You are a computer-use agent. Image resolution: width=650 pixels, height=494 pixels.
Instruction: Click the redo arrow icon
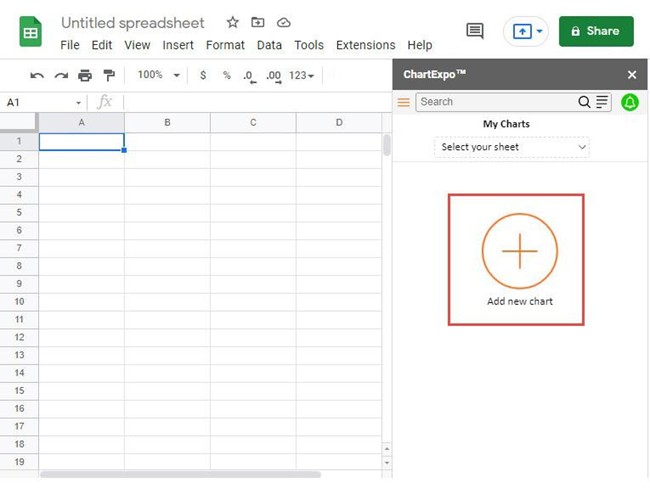(x=61, y=76)
